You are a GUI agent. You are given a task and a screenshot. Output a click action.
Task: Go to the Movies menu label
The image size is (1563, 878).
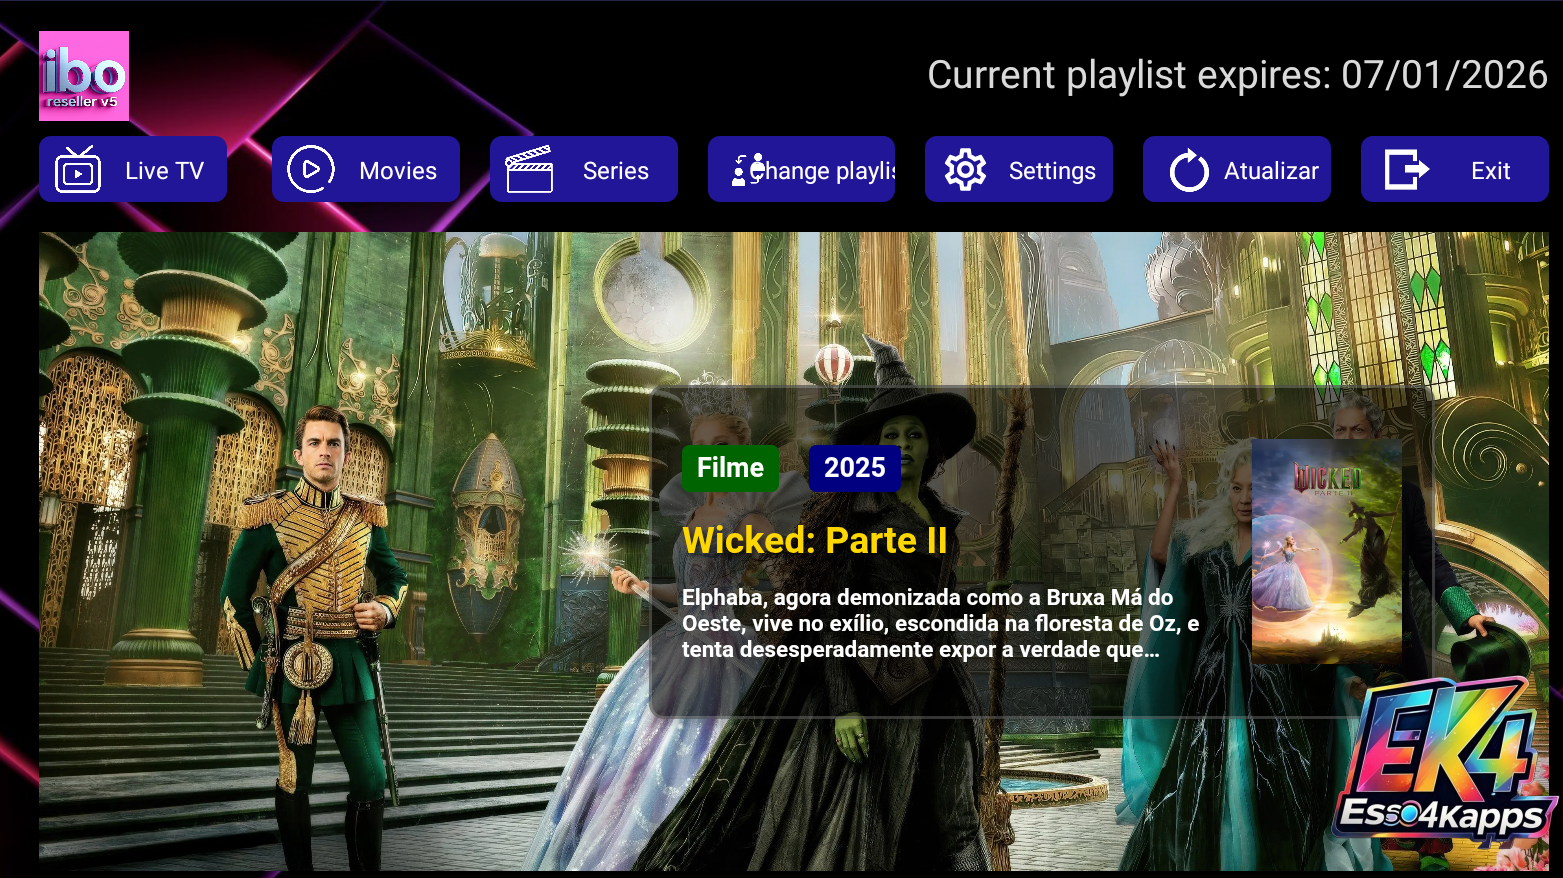397,171
